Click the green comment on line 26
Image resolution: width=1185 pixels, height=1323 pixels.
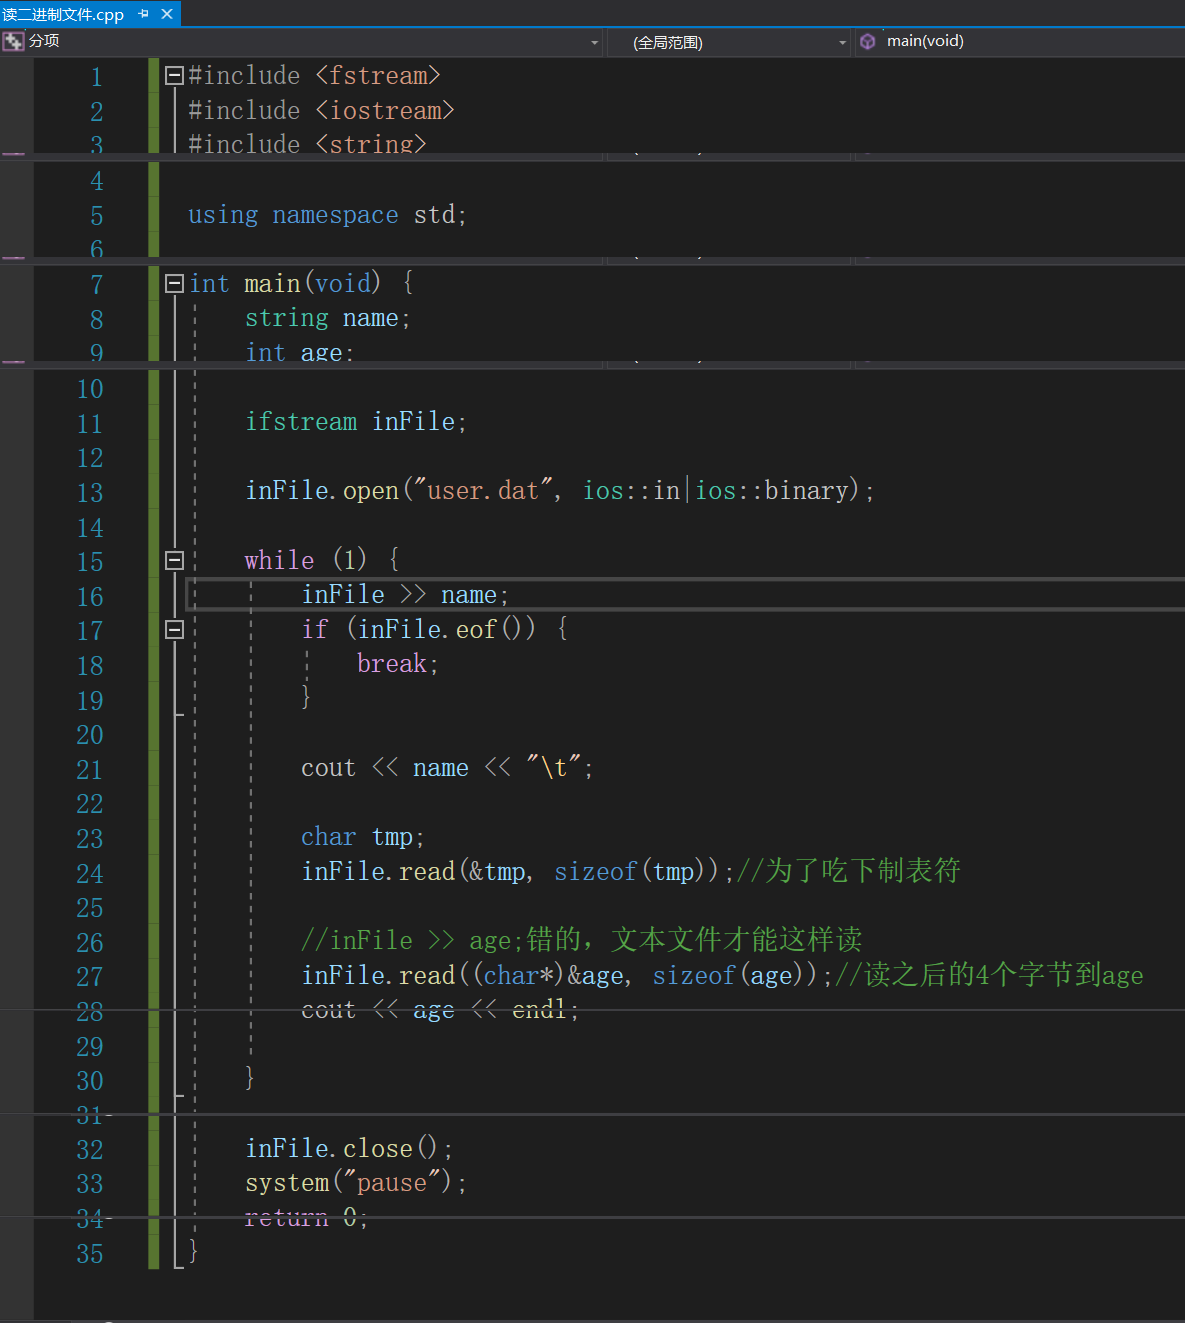[580, 940]
